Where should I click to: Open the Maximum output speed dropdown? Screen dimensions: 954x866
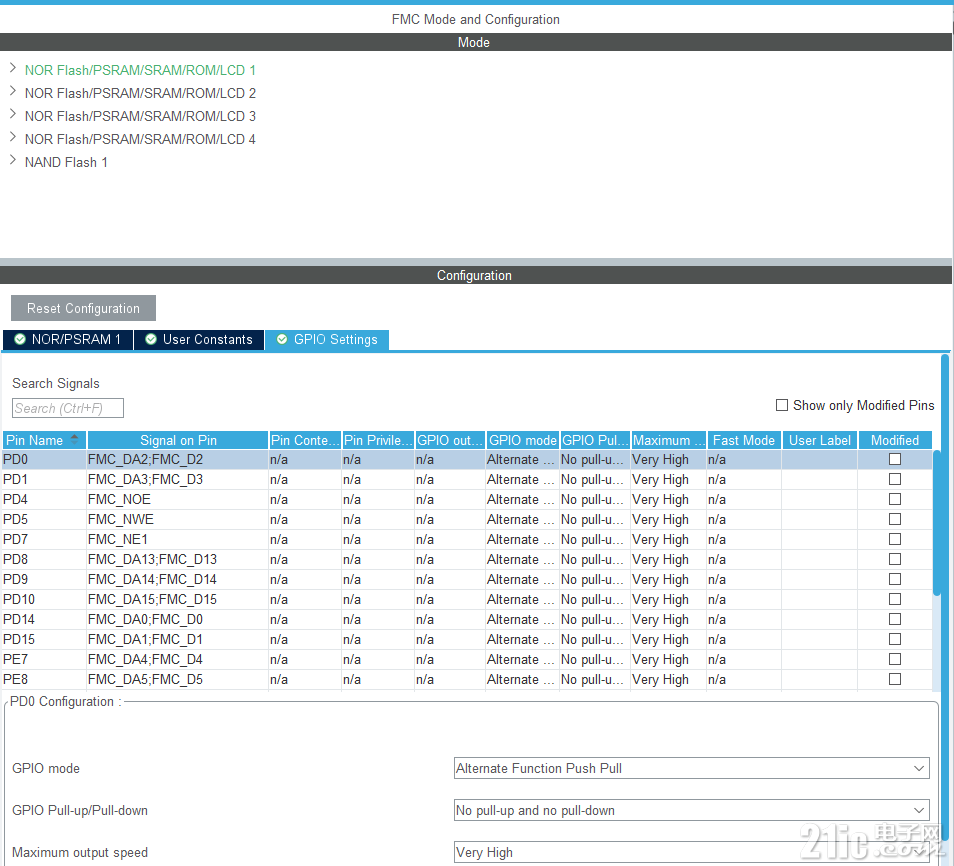tap(691, 852)
